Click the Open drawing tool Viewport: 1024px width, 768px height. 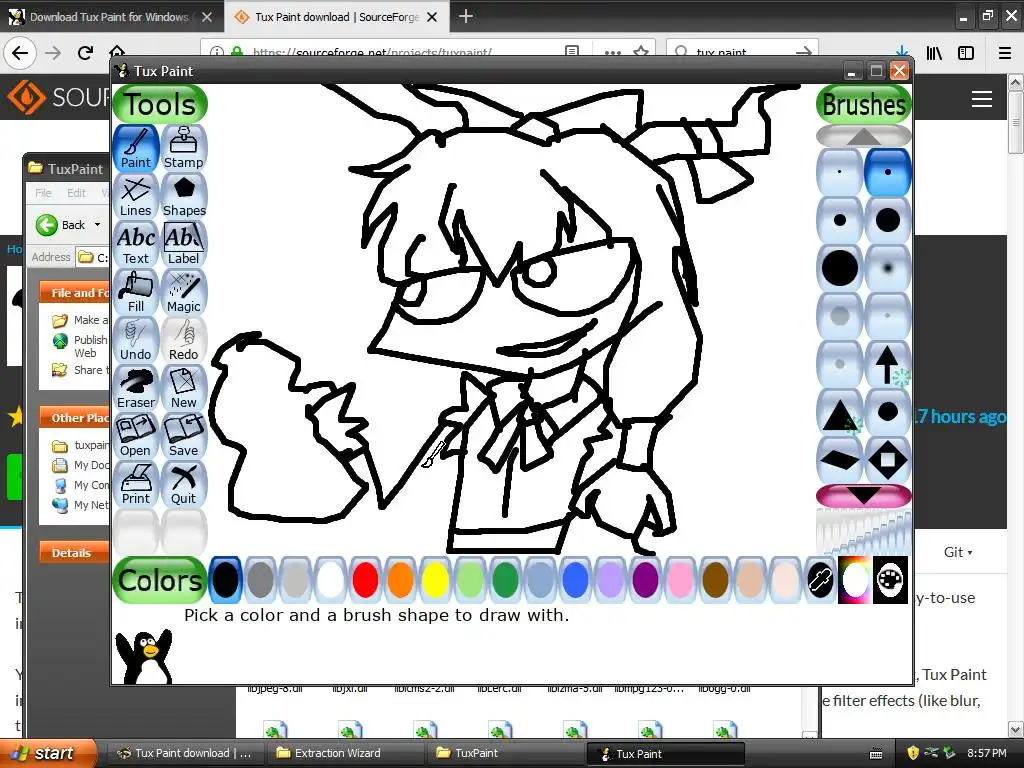click(x=136, y=436)
